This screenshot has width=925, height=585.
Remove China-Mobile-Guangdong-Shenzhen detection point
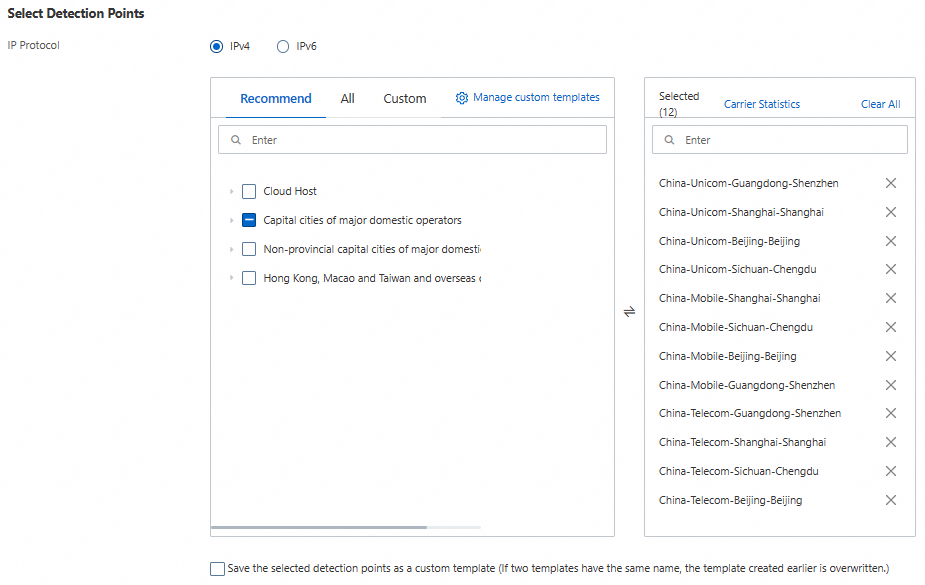coord(890,385)
